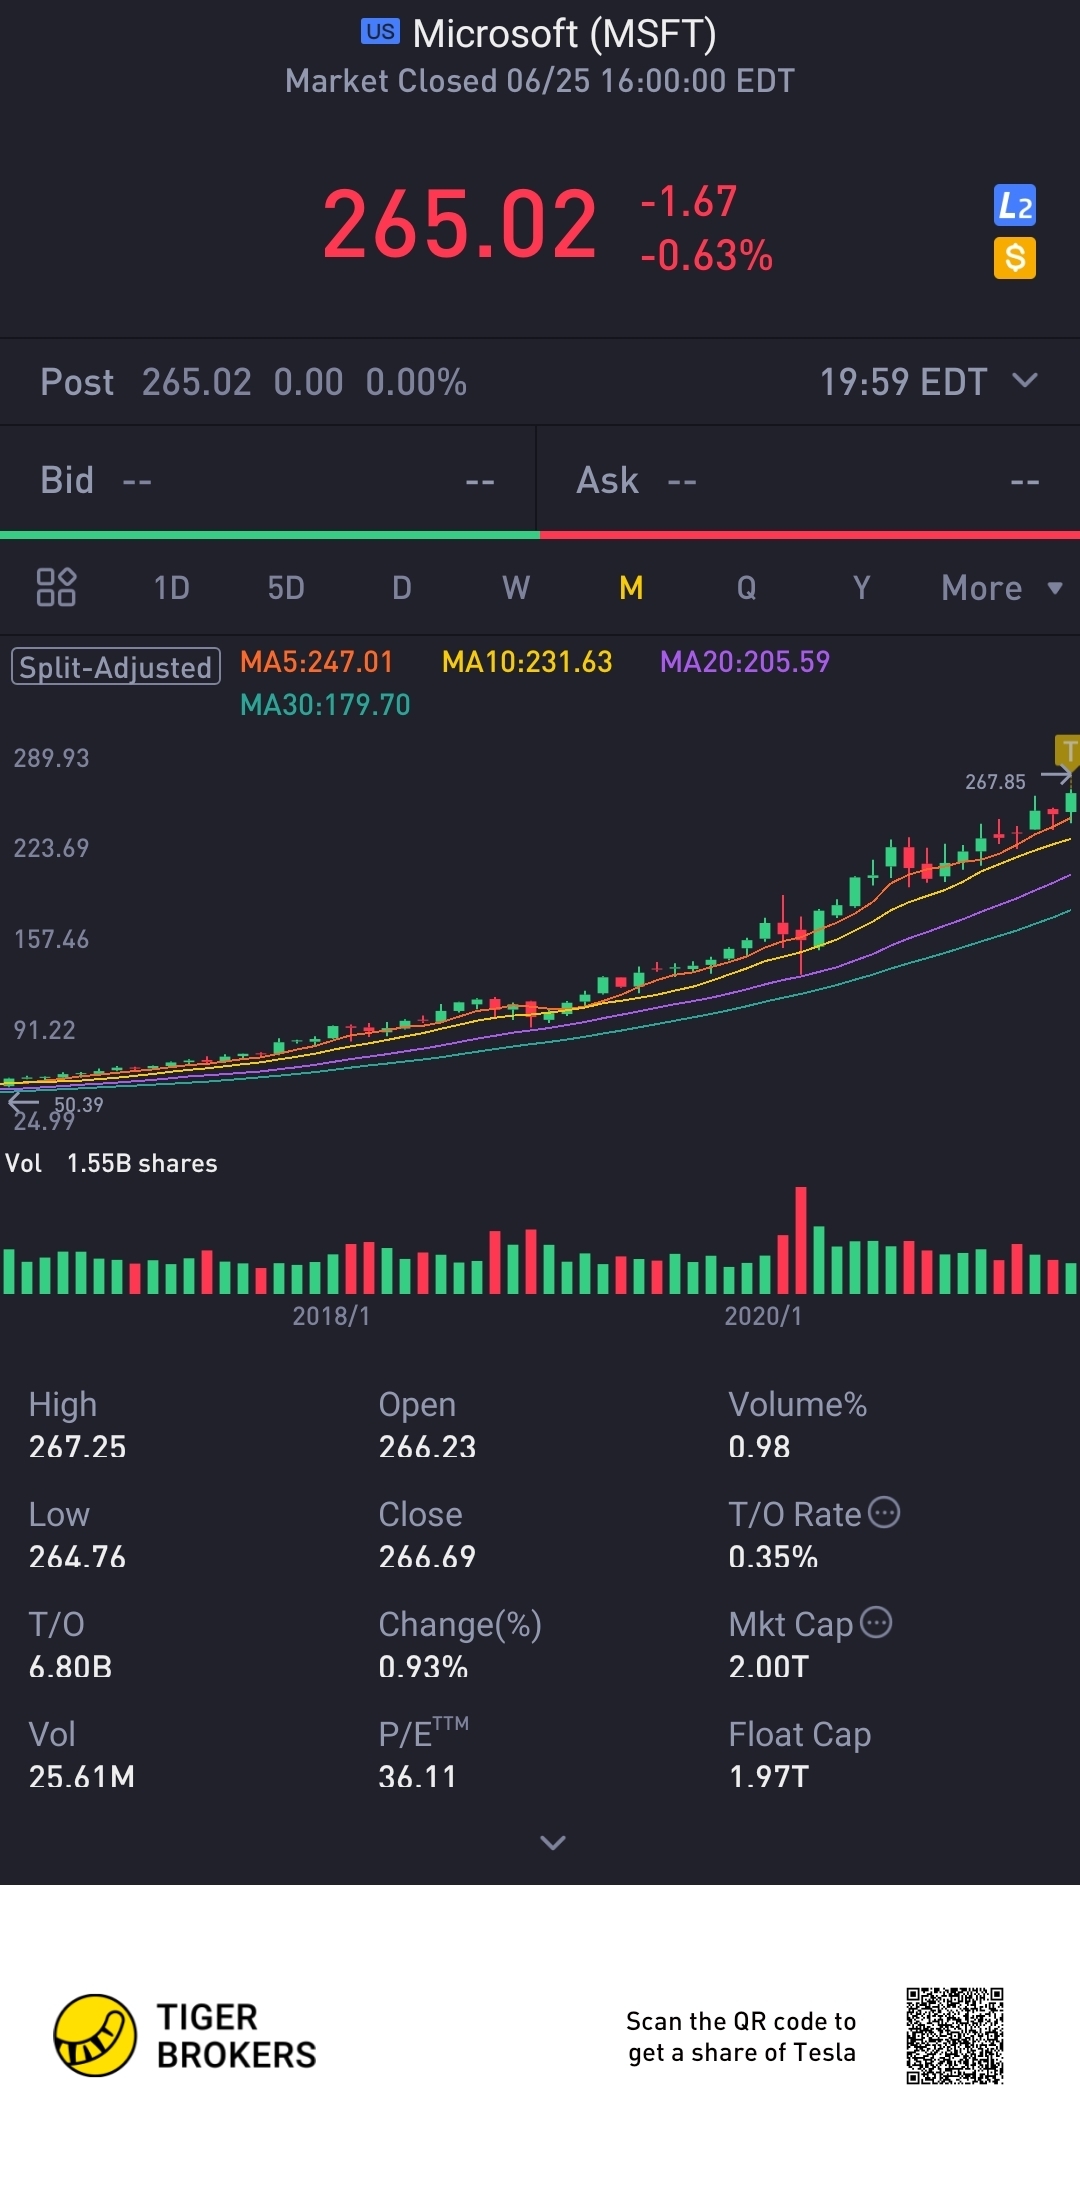Screen dimensions: 1080x2187
Task: Tap the Float Cap 1.97T value
Action: [768, 1777]
